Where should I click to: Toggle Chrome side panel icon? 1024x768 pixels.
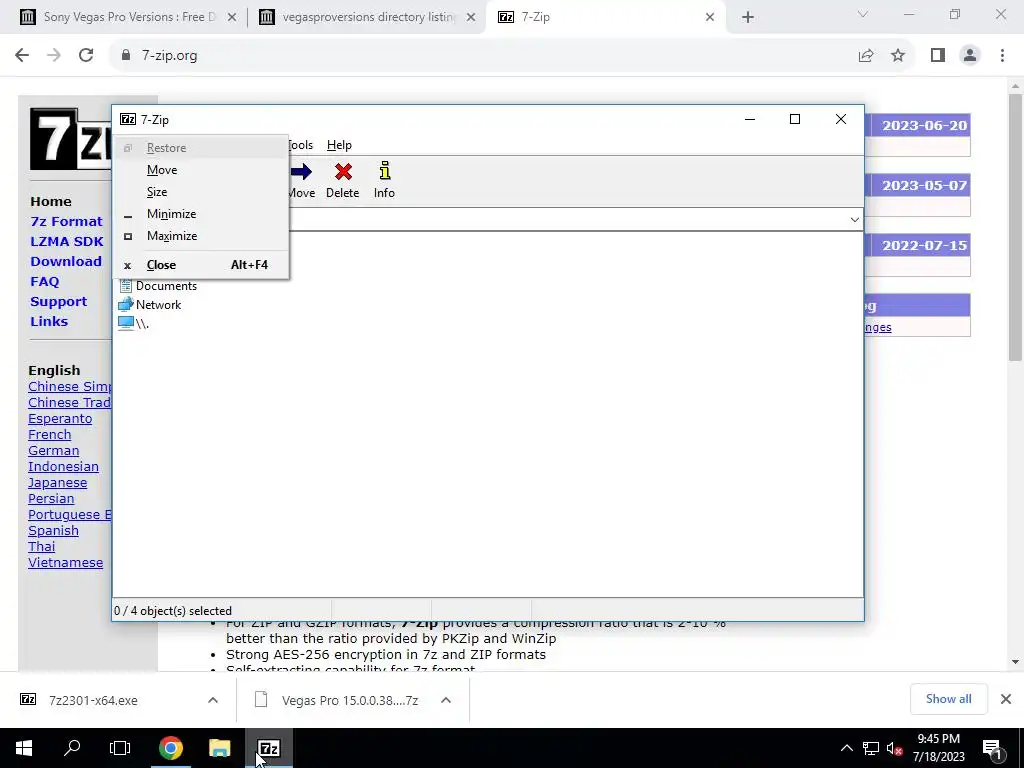tap(938, 56)
